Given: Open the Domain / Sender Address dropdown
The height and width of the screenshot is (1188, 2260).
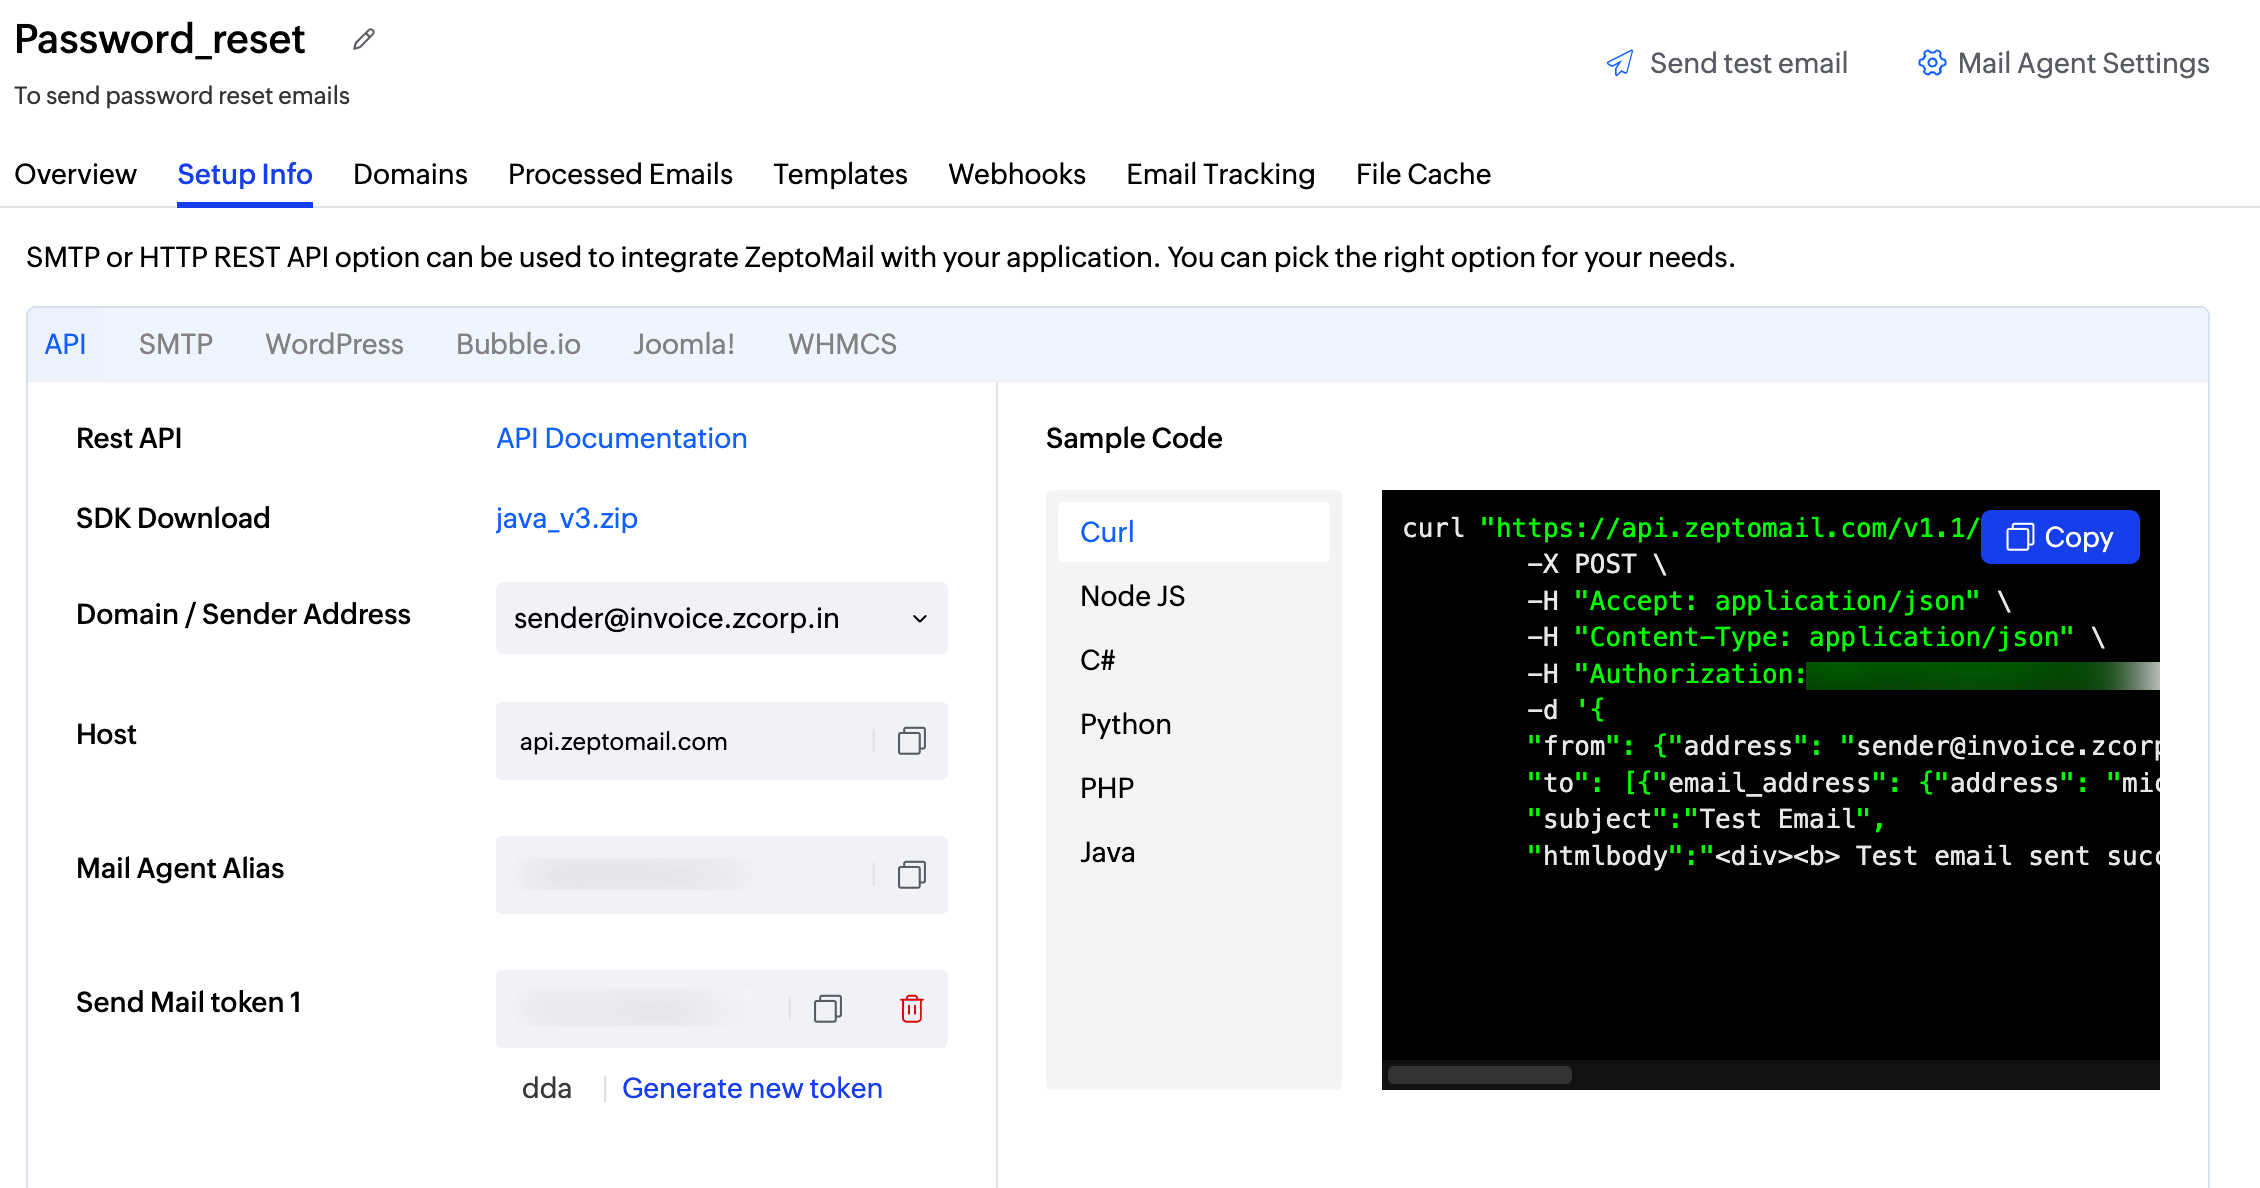Looking at the screenshot, I should tap(721, 618).
